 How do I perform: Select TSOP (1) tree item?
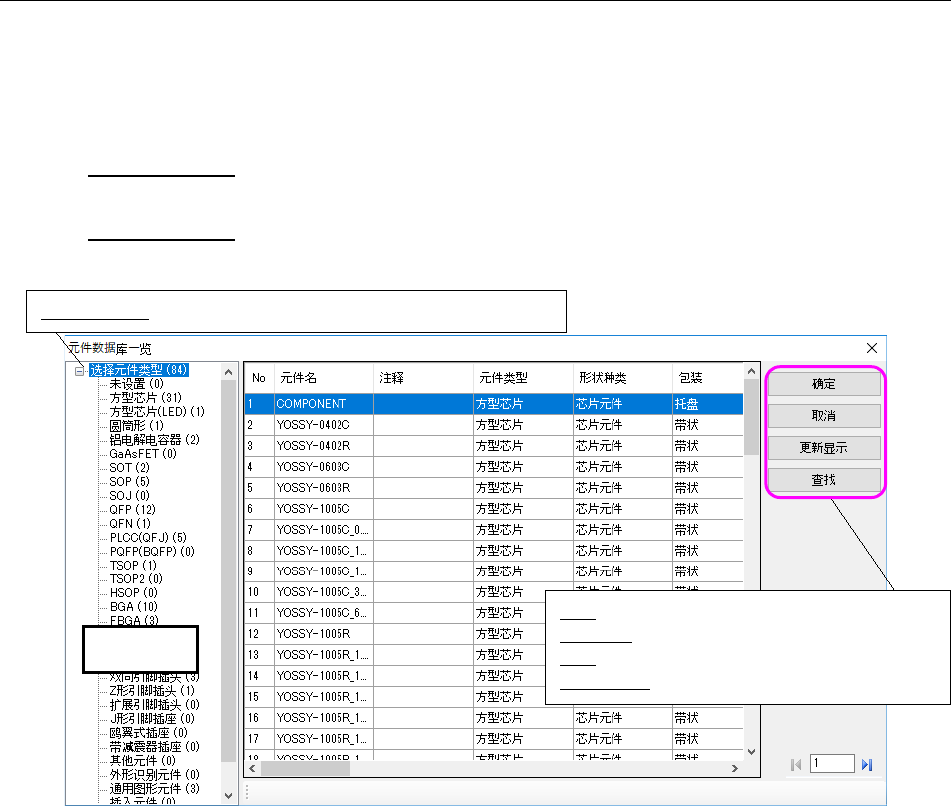(x=133, y=565)
